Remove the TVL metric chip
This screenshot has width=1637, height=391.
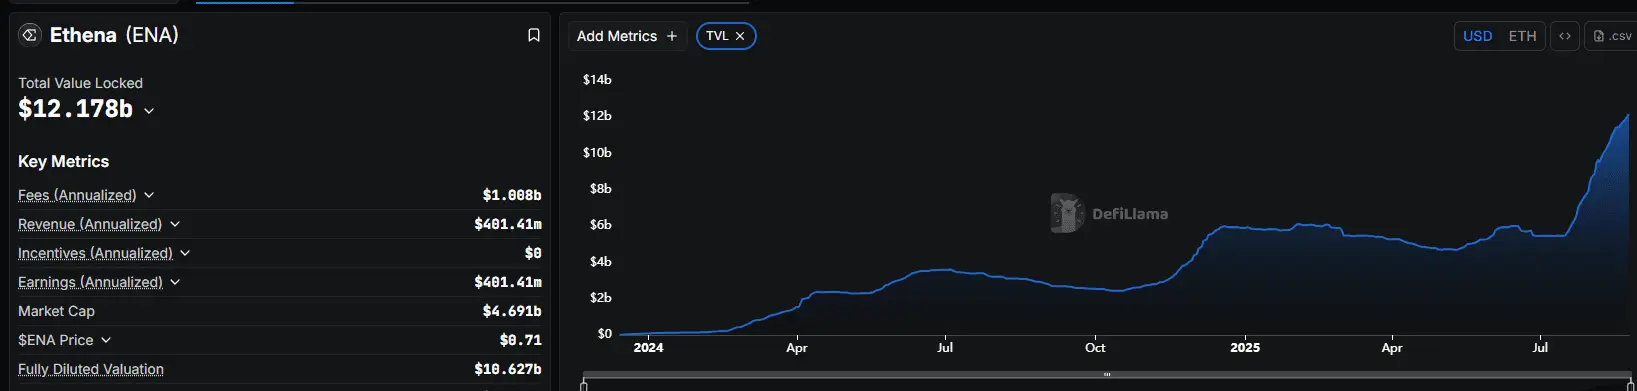coord(740,36)
